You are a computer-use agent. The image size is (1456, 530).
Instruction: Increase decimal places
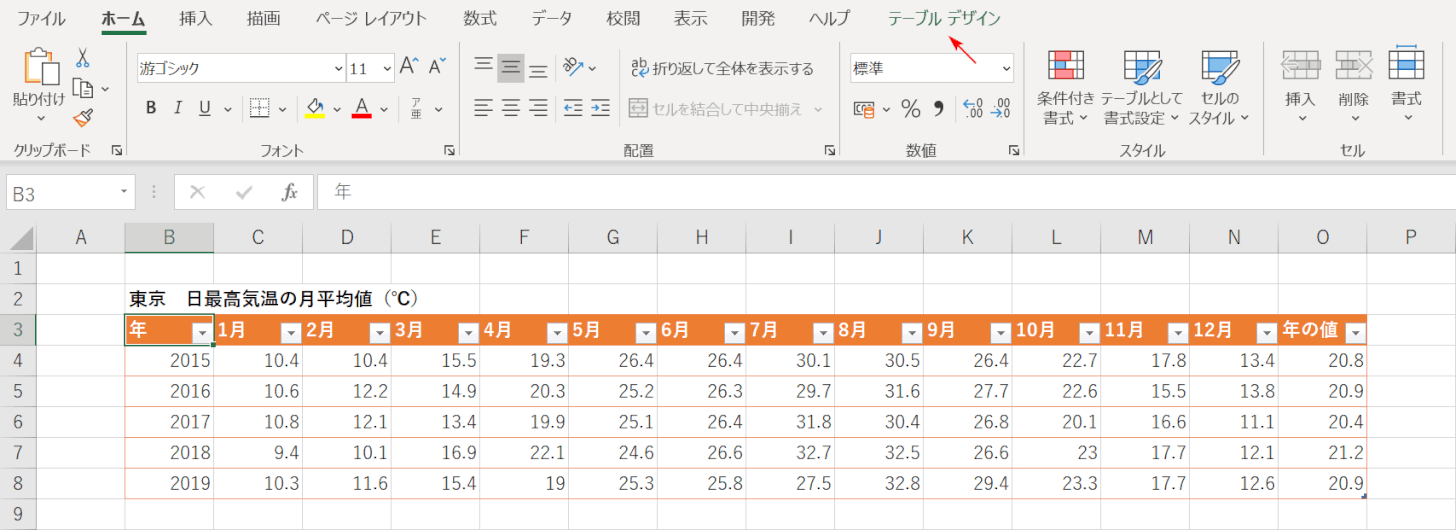pyautogui.click(x=972, y=108)
